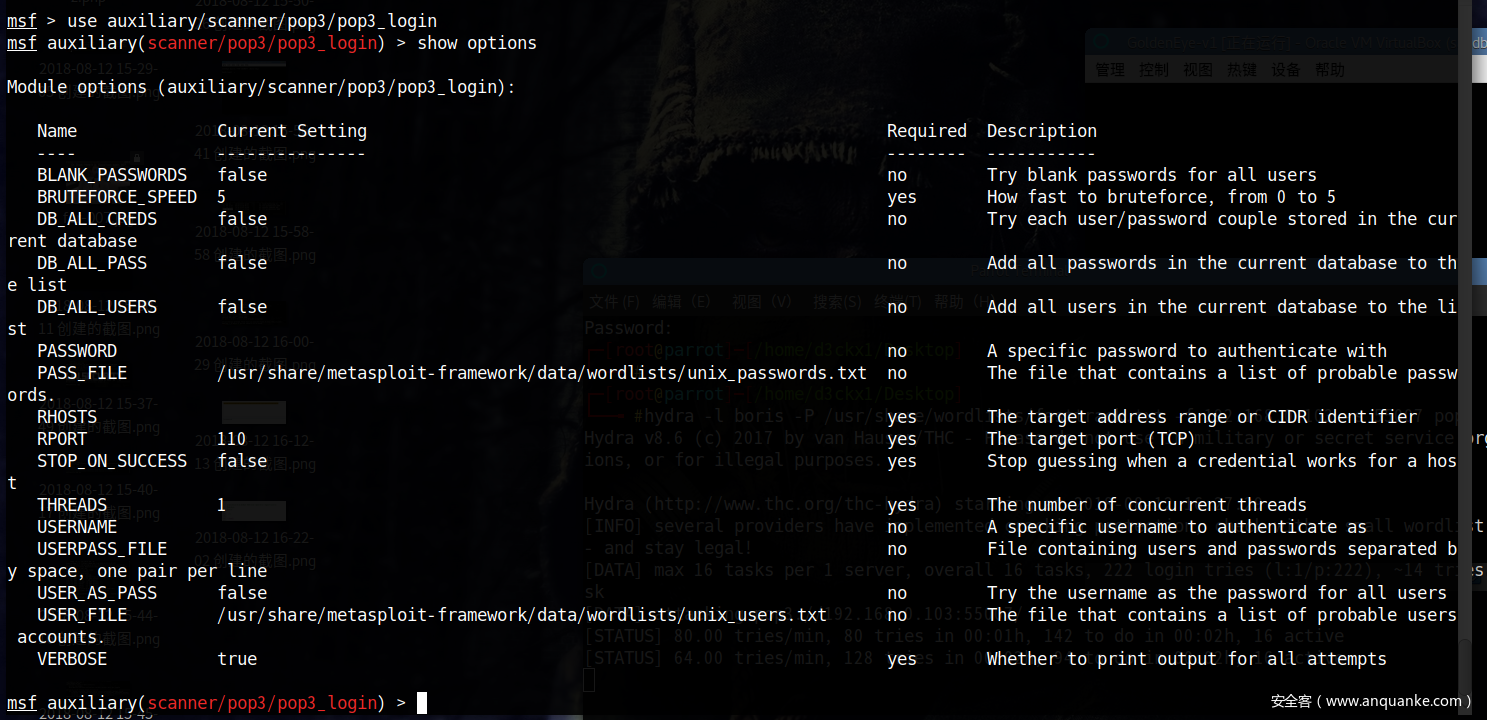The width and height of the screenshot is (1487, 720).
Task: Select the DB_ALL_USERS option name
Action: 97,307
